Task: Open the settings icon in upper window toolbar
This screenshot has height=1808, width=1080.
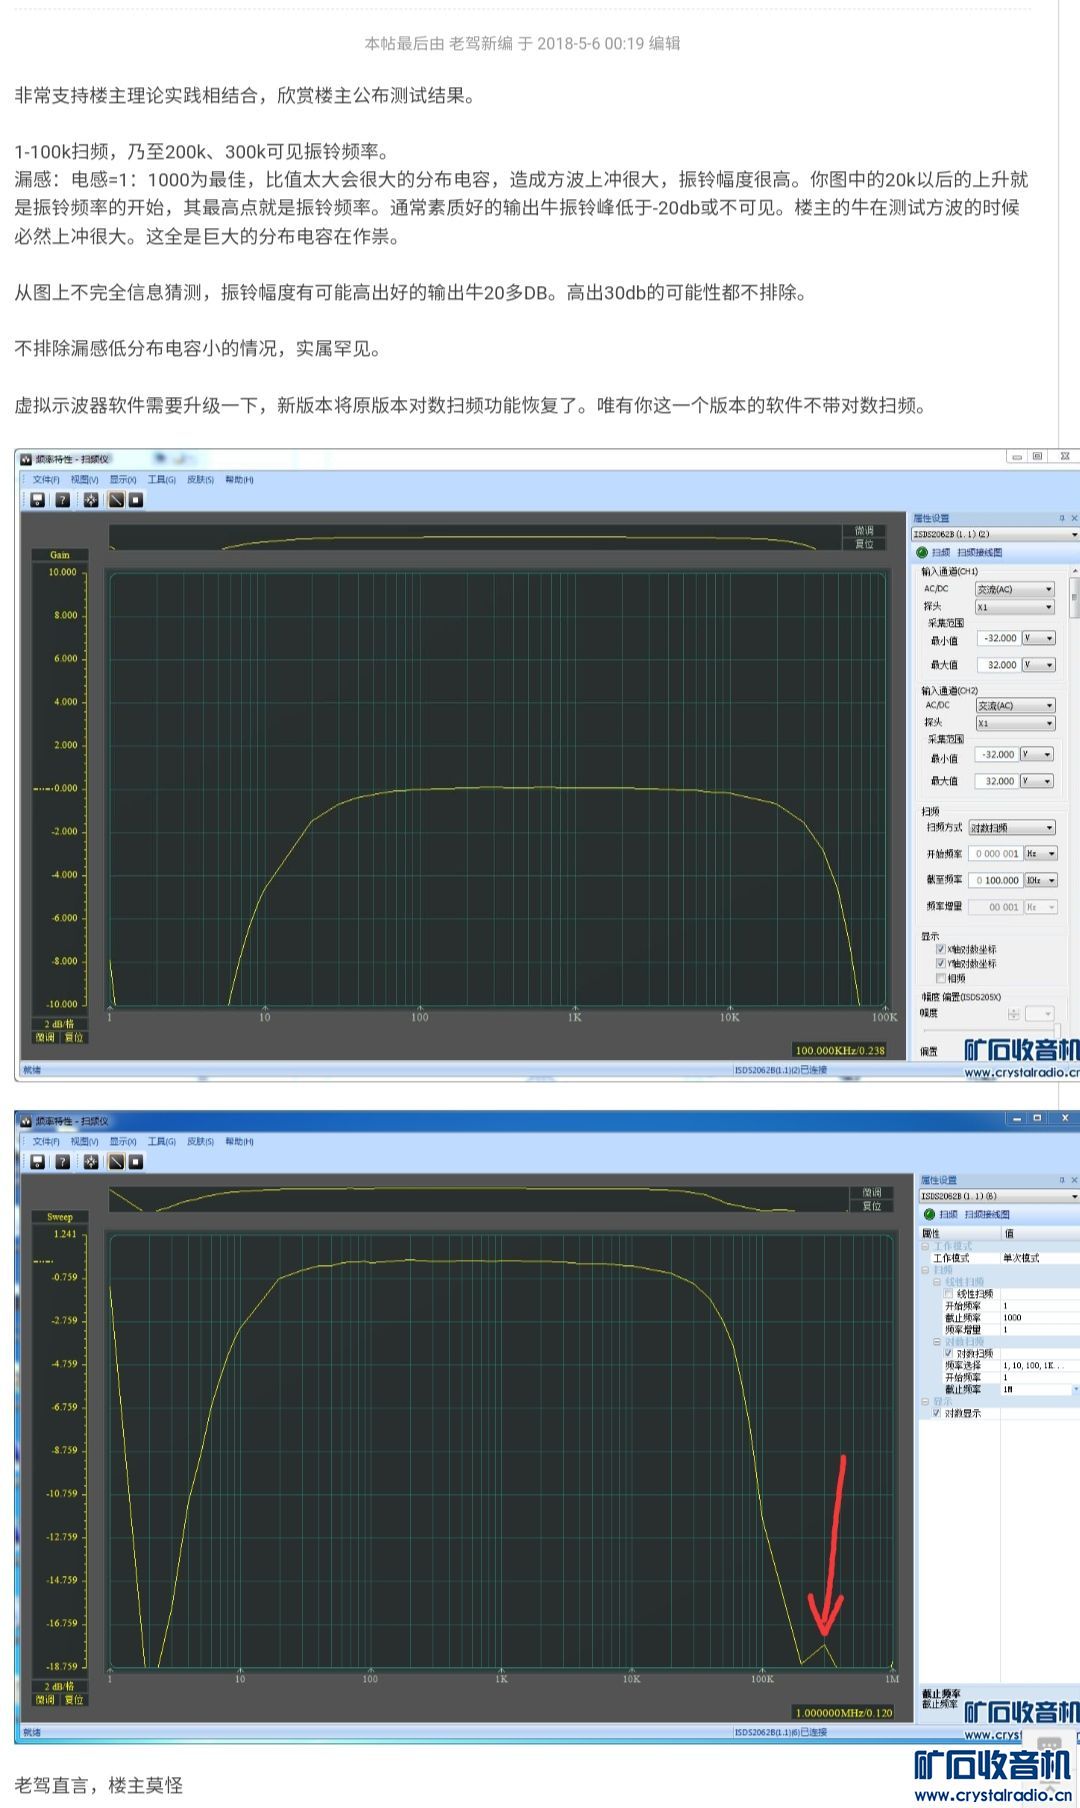Action: tap(91, 500)
